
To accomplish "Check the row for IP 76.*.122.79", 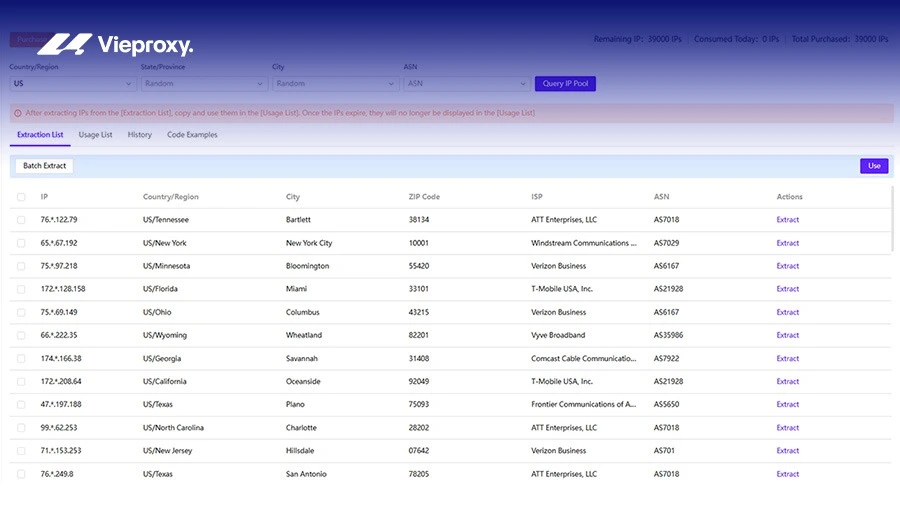I will point(21,220).
